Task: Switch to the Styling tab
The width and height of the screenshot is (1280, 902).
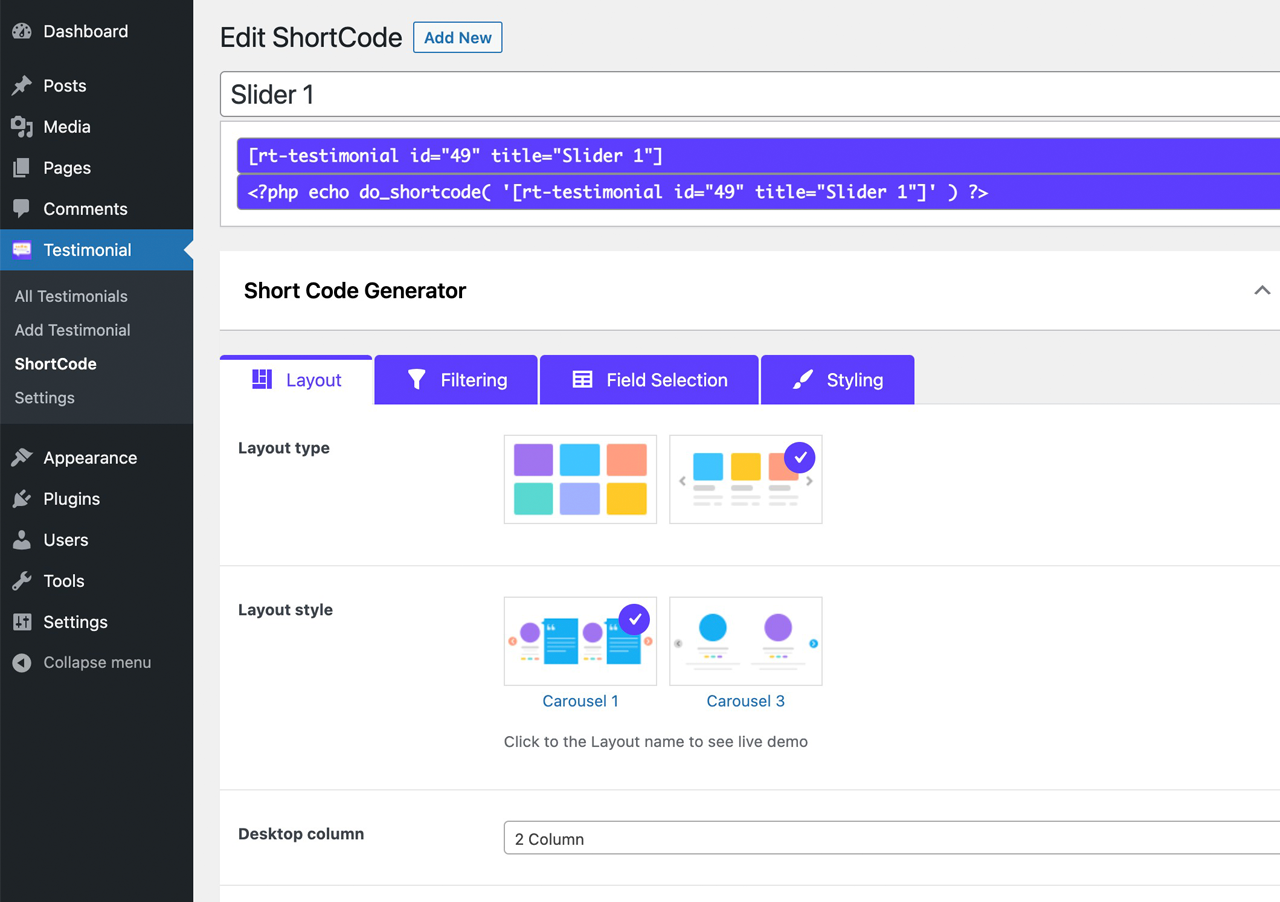Action: tap(838, 380)
